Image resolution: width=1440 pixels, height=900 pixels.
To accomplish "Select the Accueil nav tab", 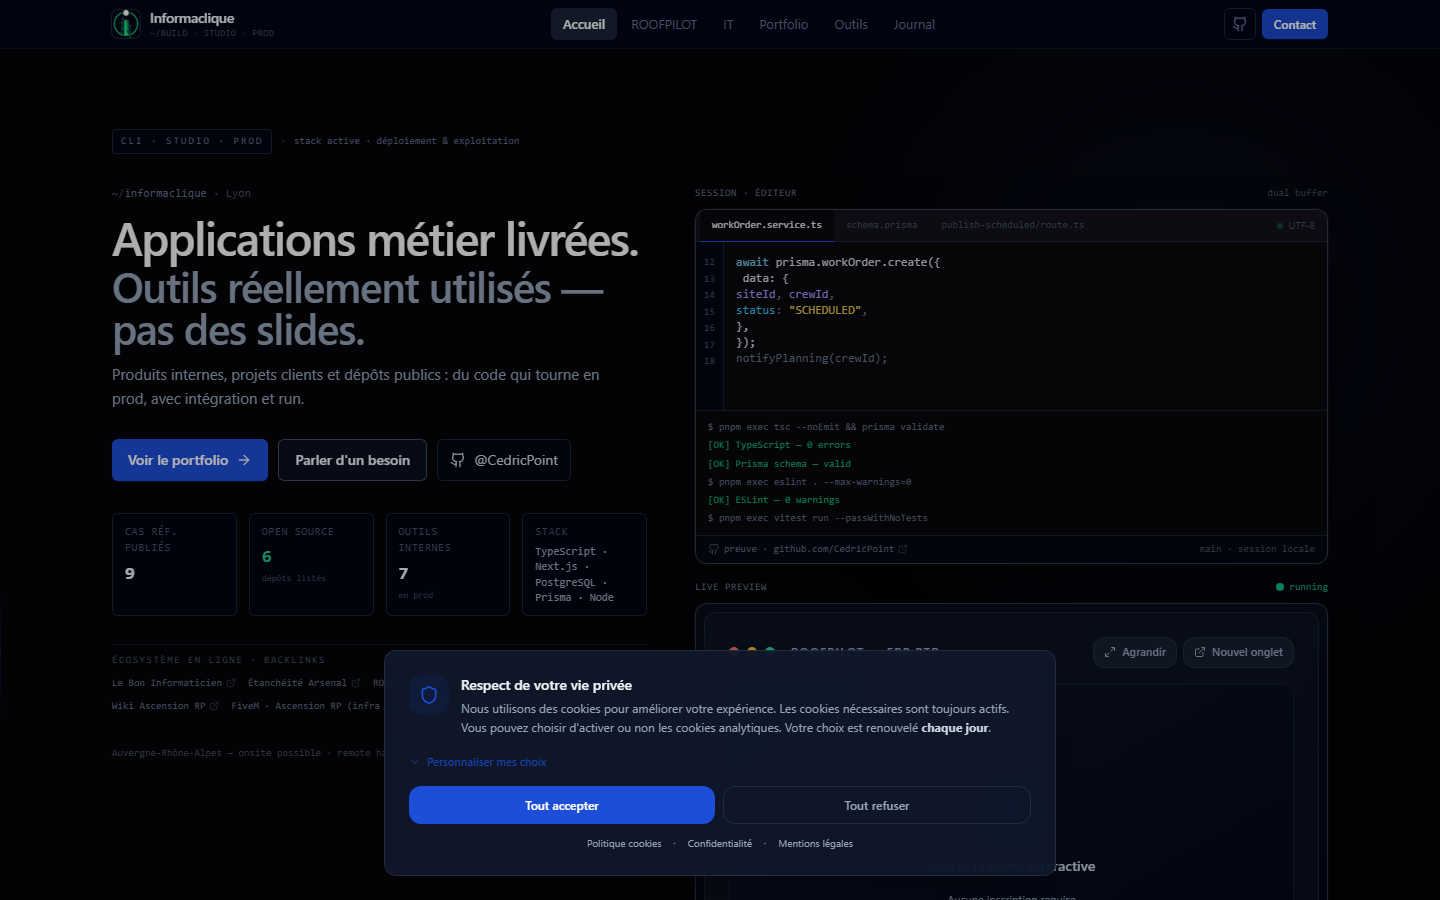I will [x=584, y=24].
